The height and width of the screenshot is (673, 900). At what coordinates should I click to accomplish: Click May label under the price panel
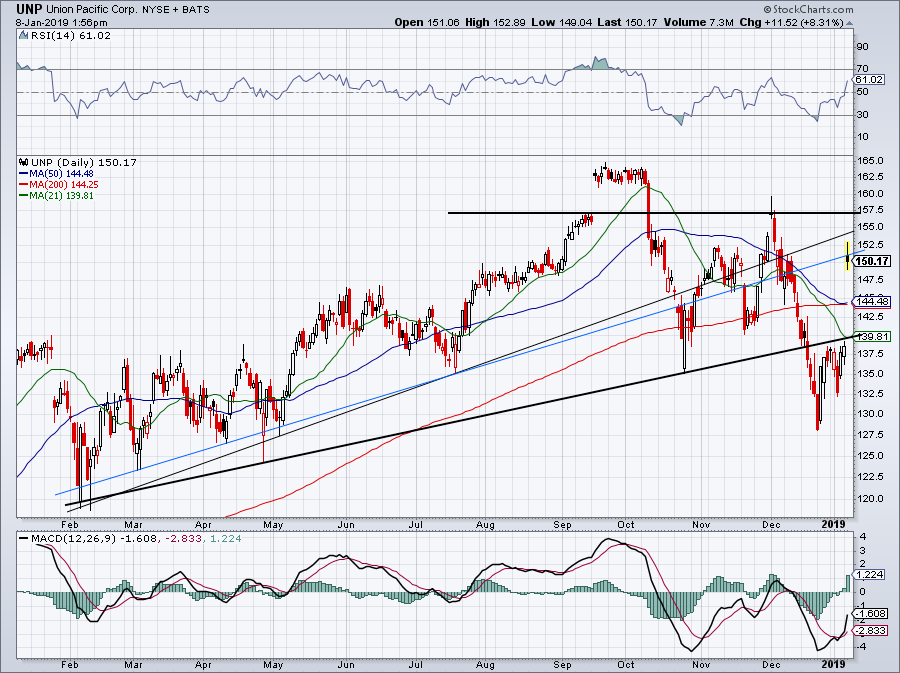tap(273, 524)
